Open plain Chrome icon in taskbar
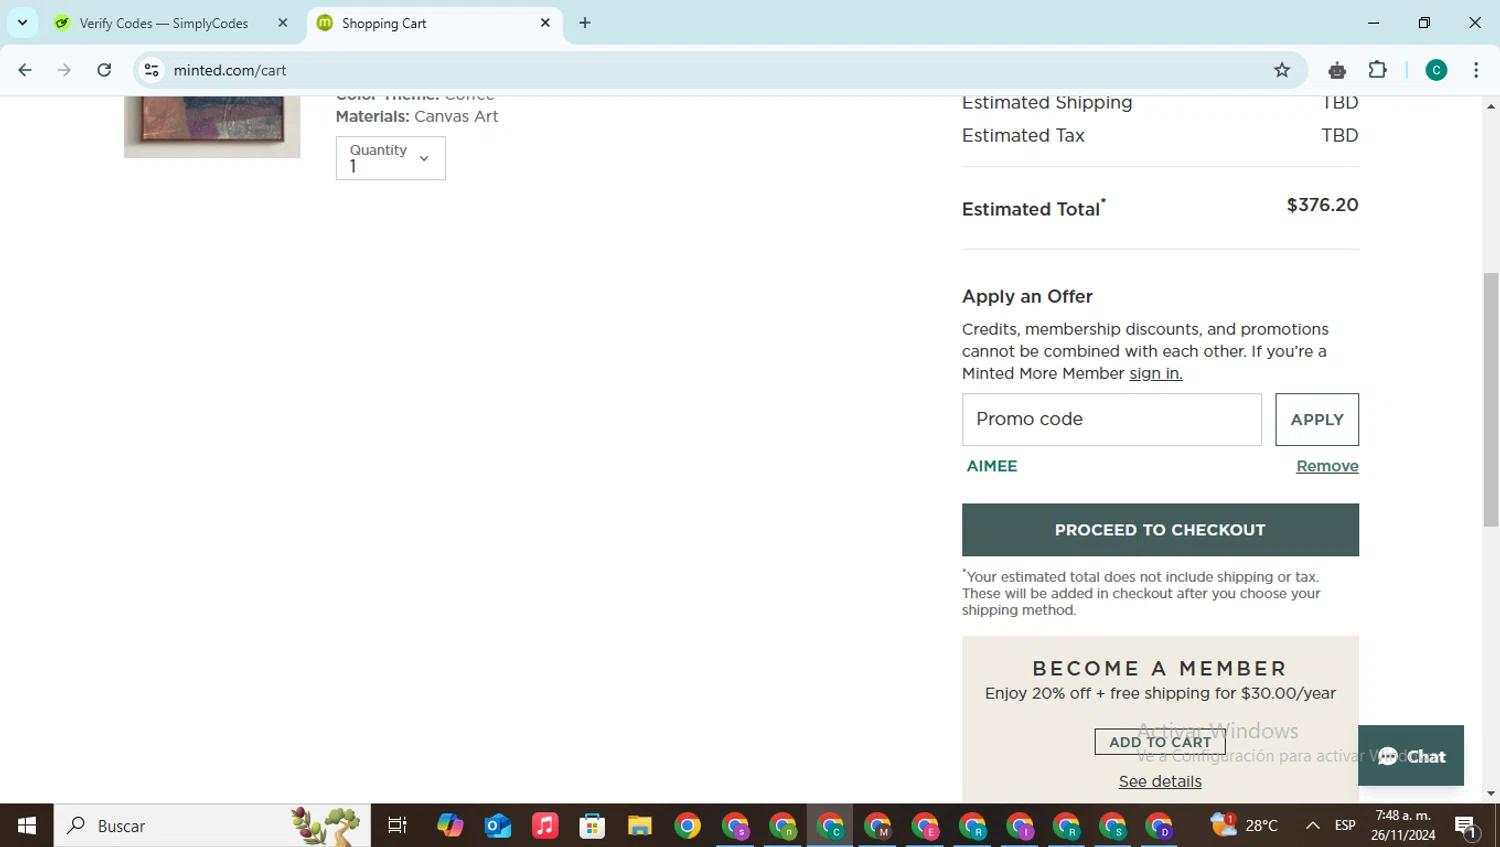 pyautogui.click(x=687, y=825)
